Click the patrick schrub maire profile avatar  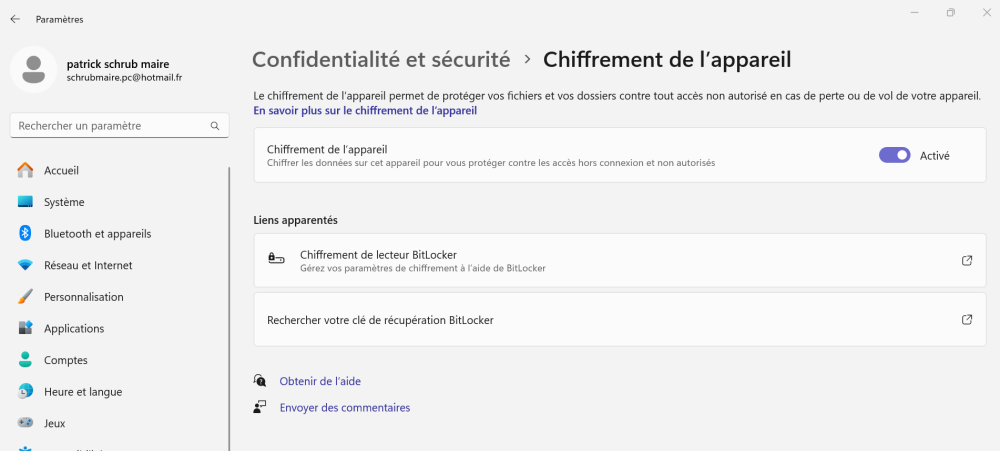click(x=33, y=69)
